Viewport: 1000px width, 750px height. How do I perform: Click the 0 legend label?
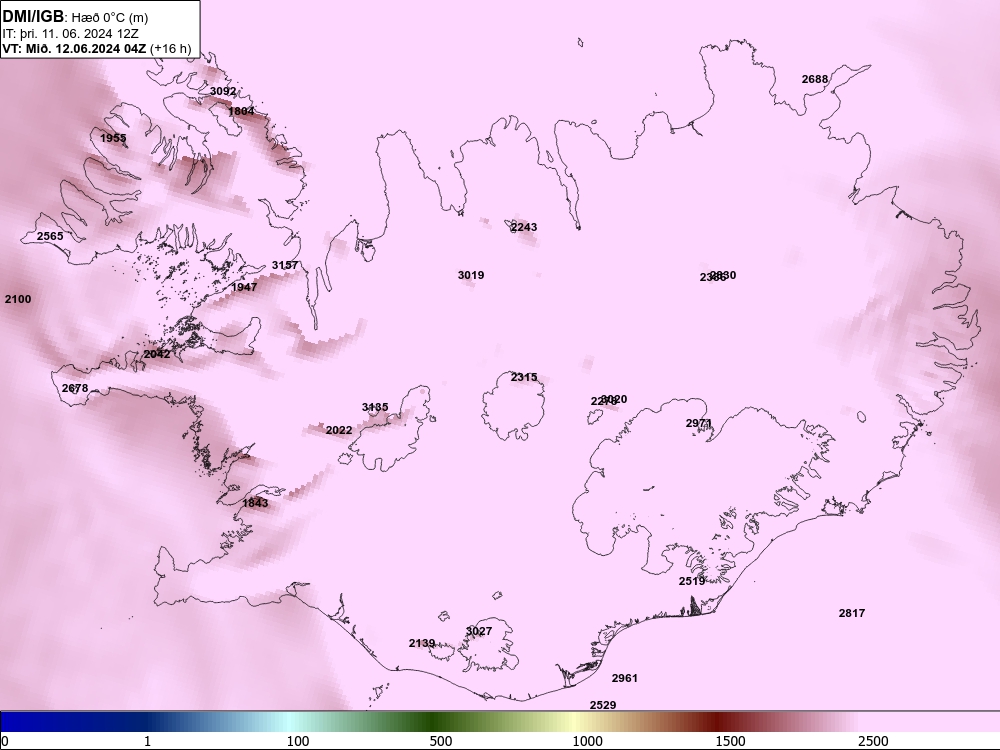click(x=6, y=741)
